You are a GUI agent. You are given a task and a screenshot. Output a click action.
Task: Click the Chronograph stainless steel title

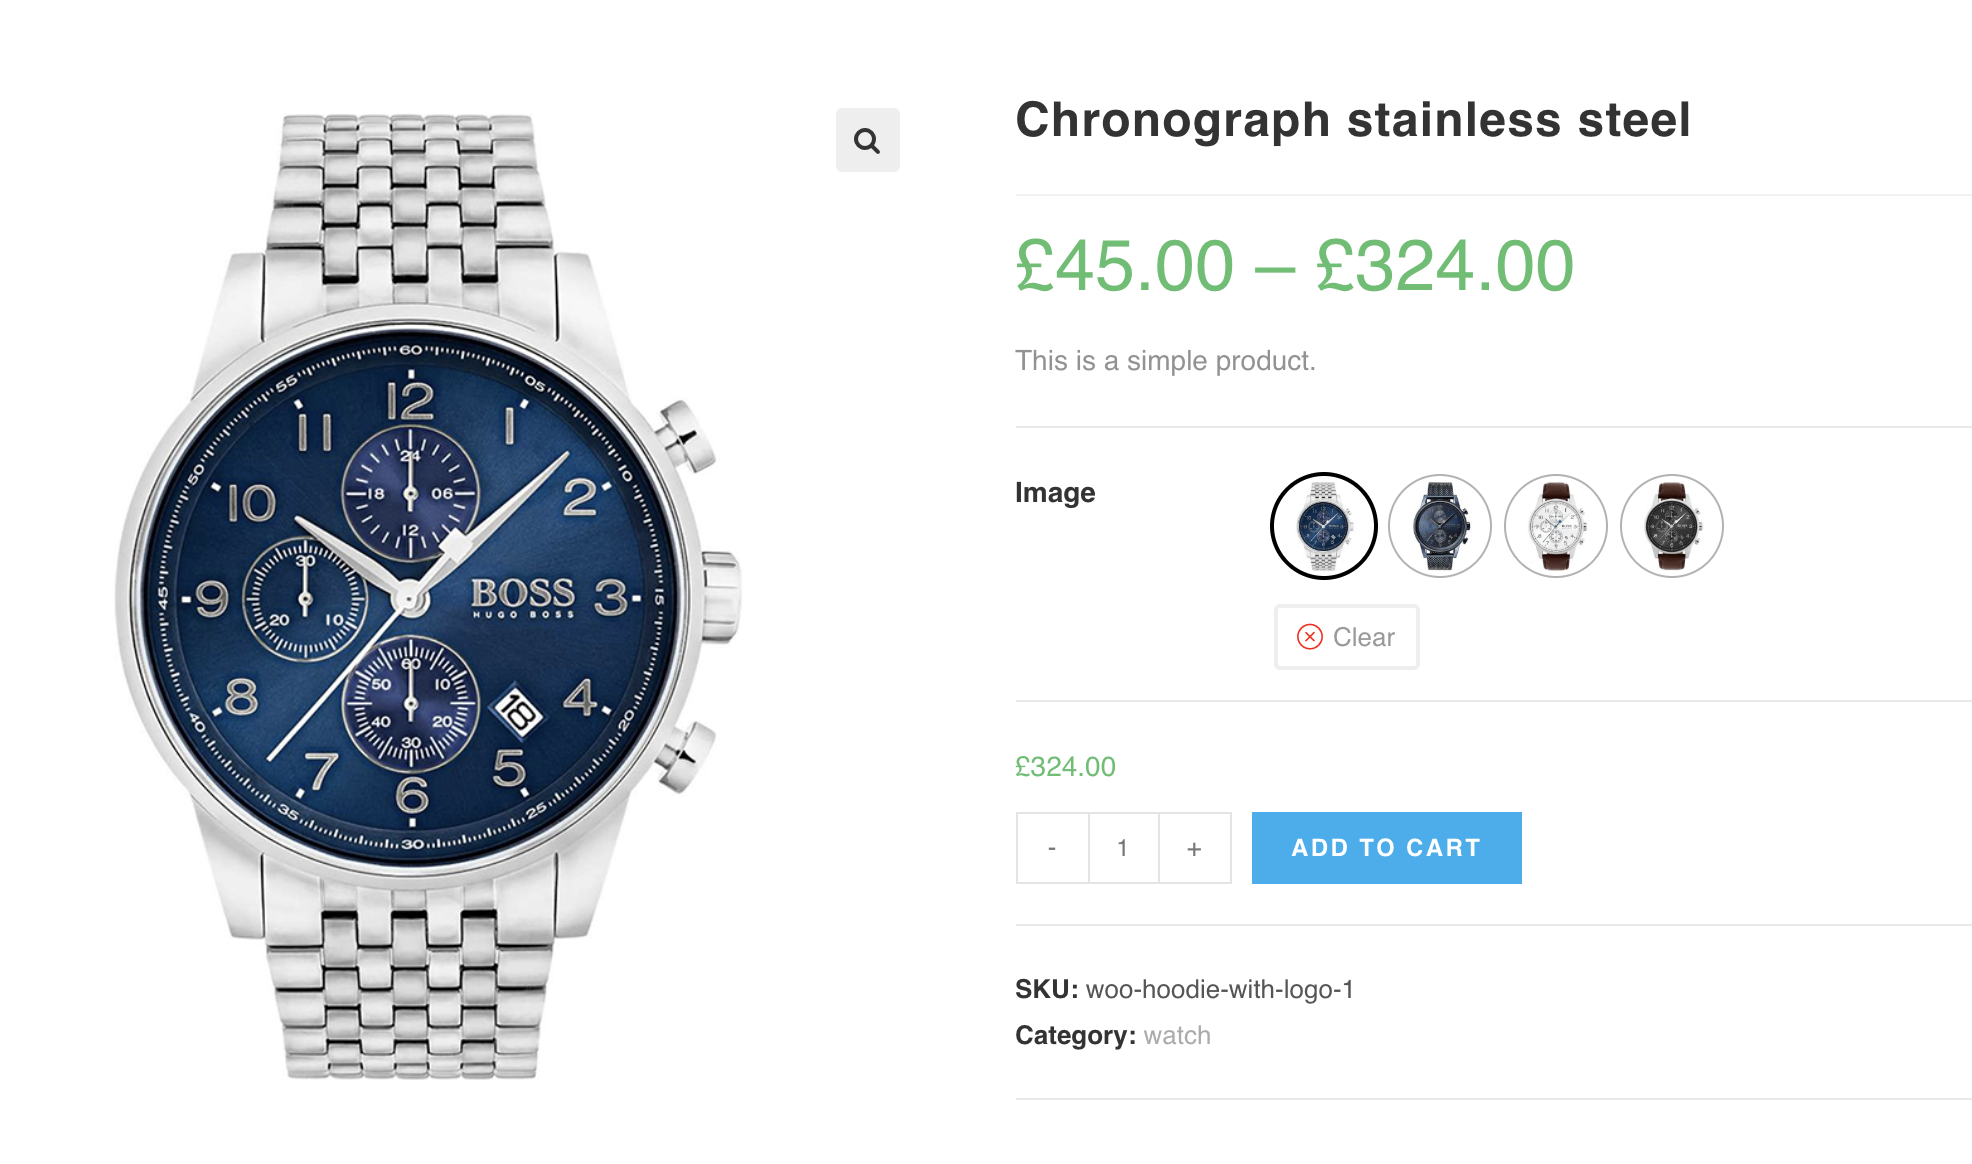pyautogui.click(x=1351, y=120)
